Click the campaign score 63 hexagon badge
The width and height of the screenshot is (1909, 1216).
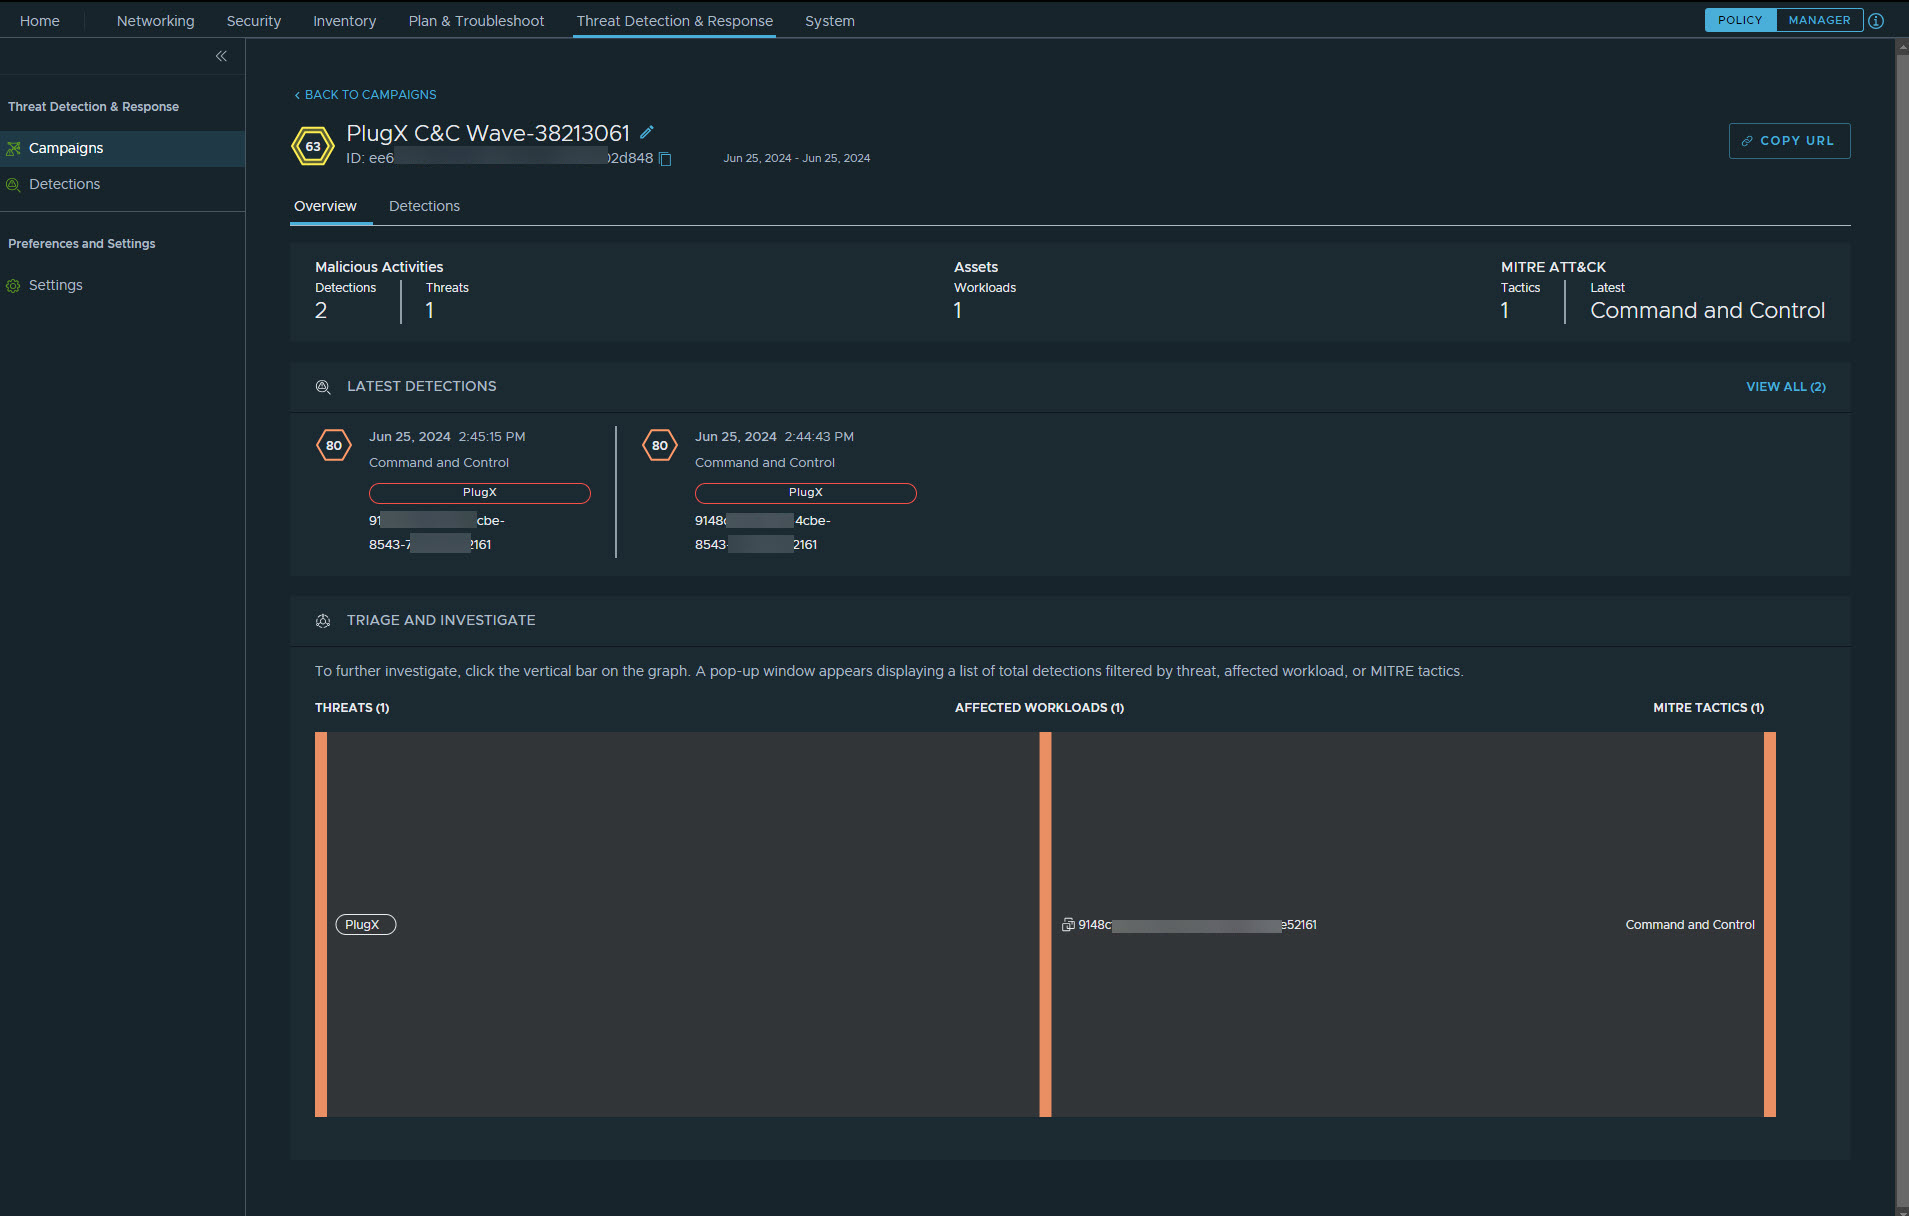313,146
